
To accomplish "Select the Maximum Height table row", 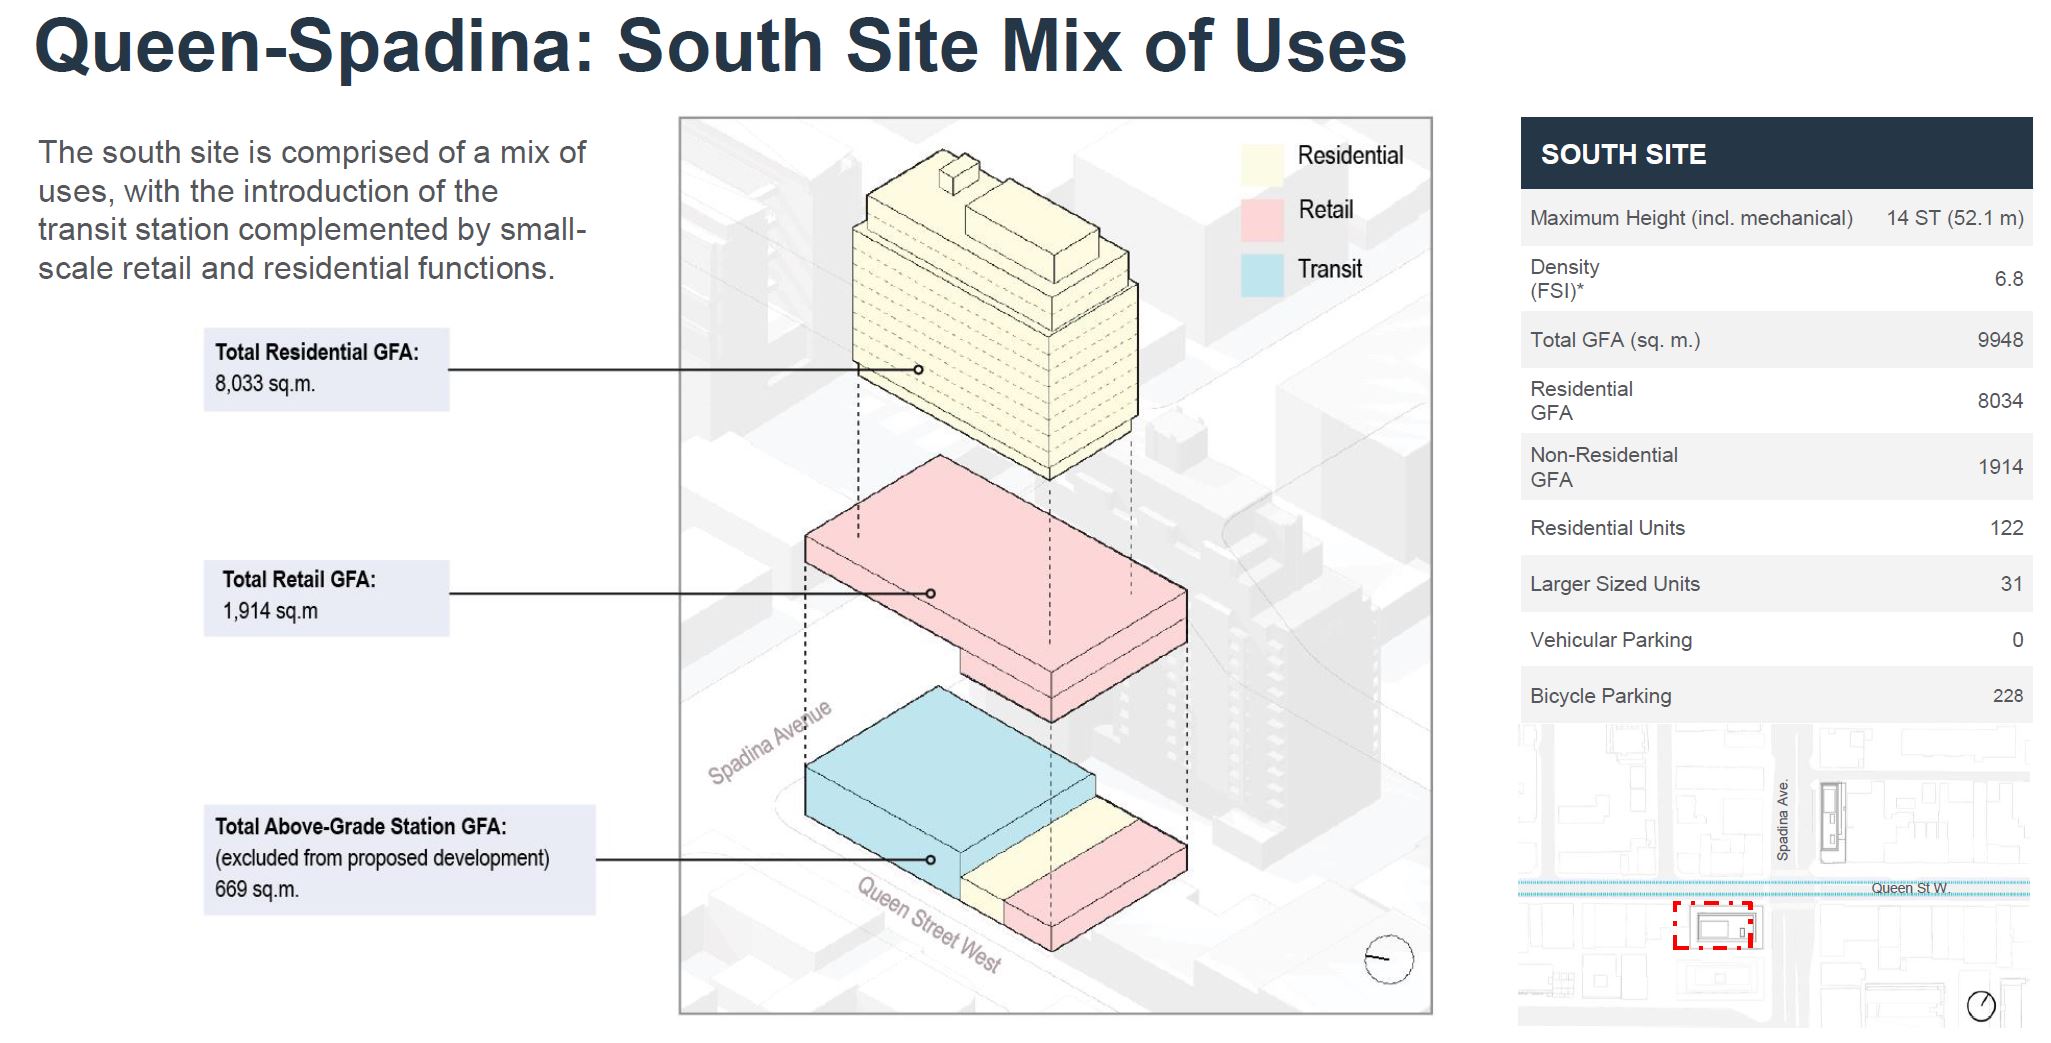I will (1775, 218).
